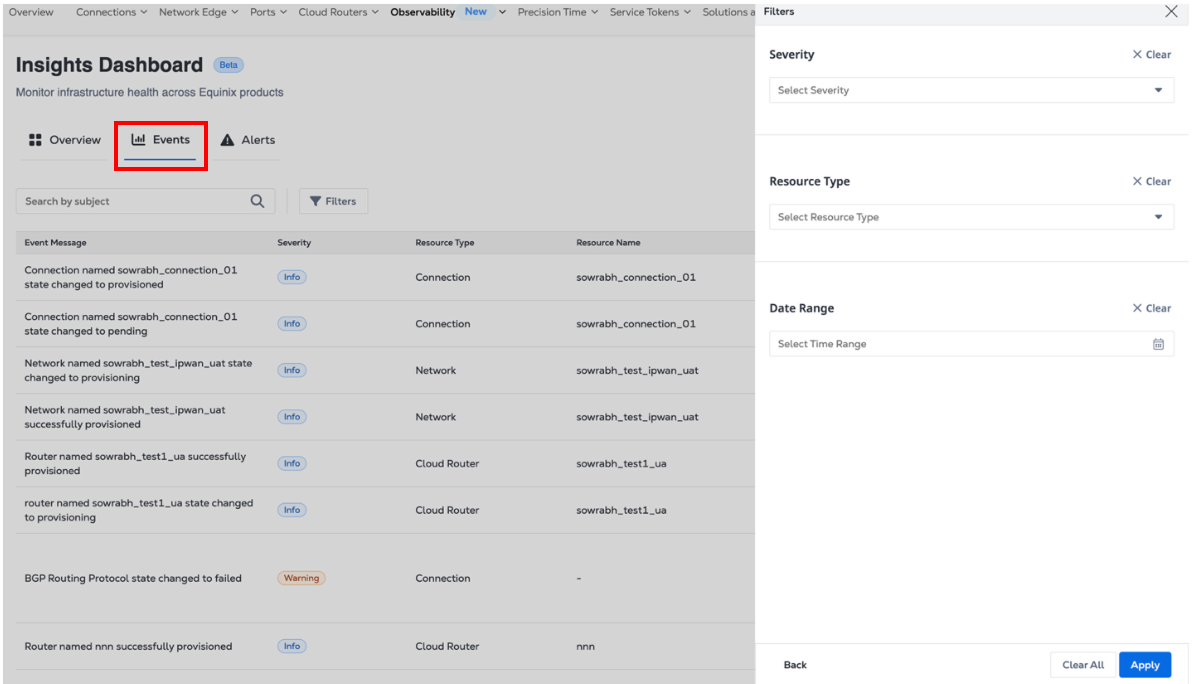The image size is (1194, 684).
Task: Click 'BGP Routing Protocol state changed to failed'
Action: tap(132, 578)
